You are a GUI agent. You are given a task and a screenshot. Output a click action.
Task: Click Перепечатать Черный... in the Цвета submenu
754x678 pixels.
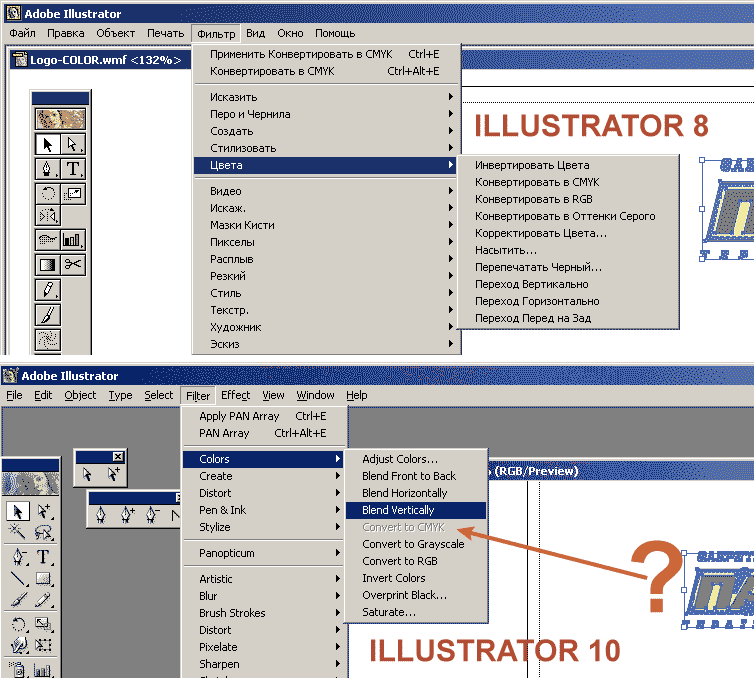[x=568, y=267]
